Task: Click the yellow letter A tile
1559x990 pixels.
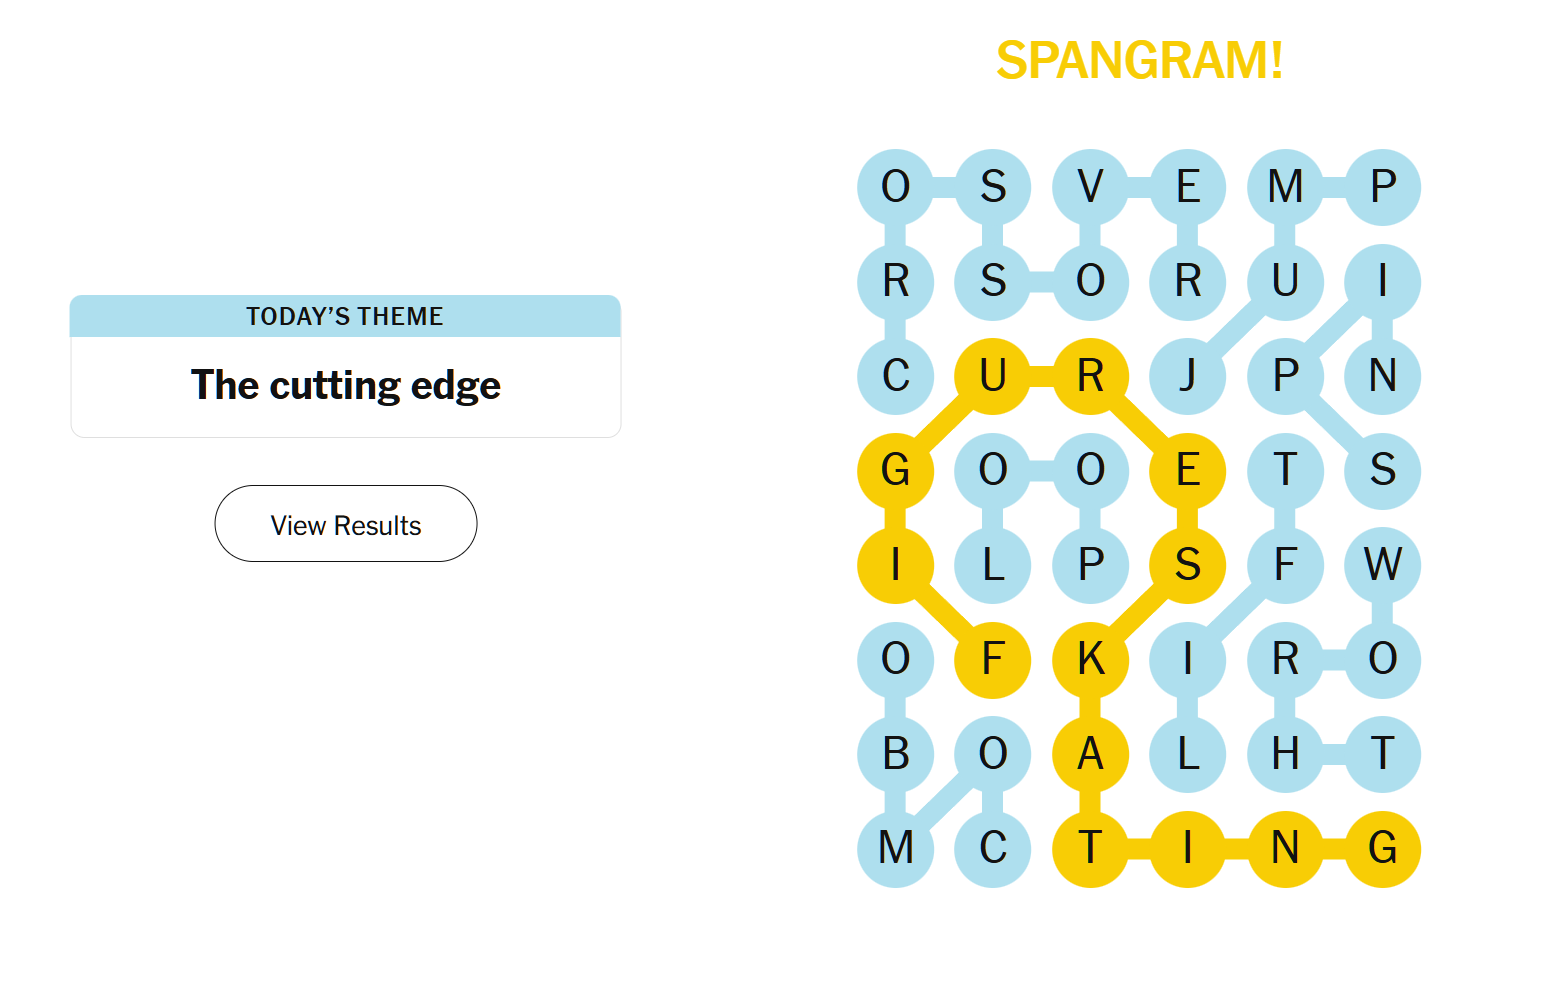Action: (x=1090, y=754)
